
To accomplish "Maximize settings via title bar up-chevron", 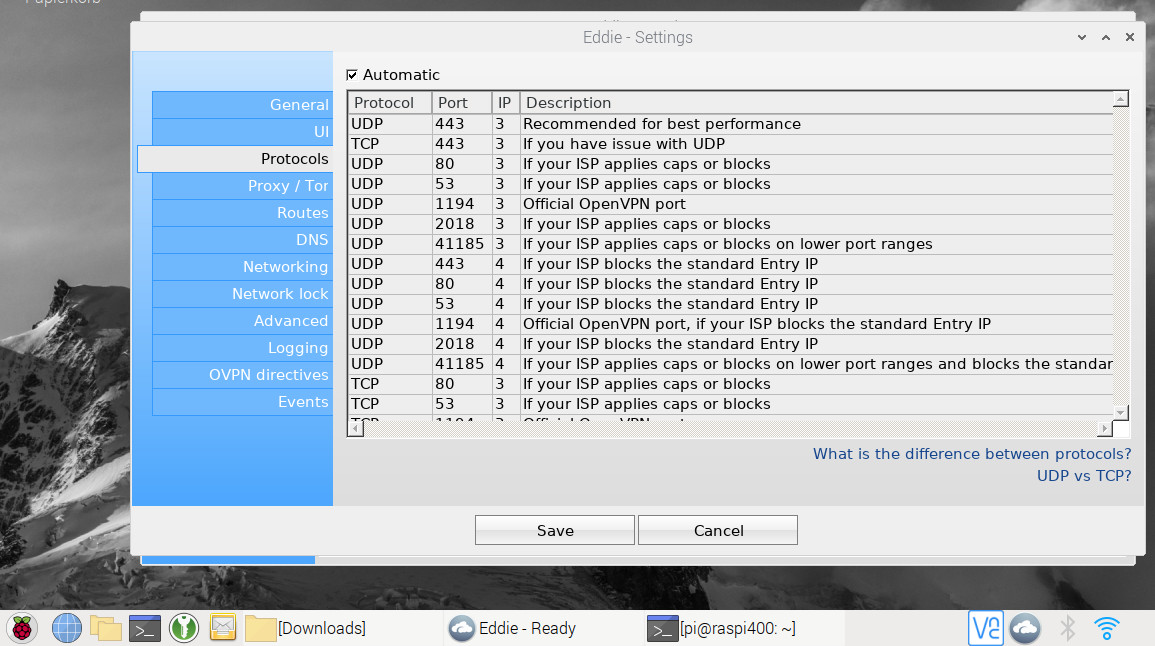I will coord(1106,37).
